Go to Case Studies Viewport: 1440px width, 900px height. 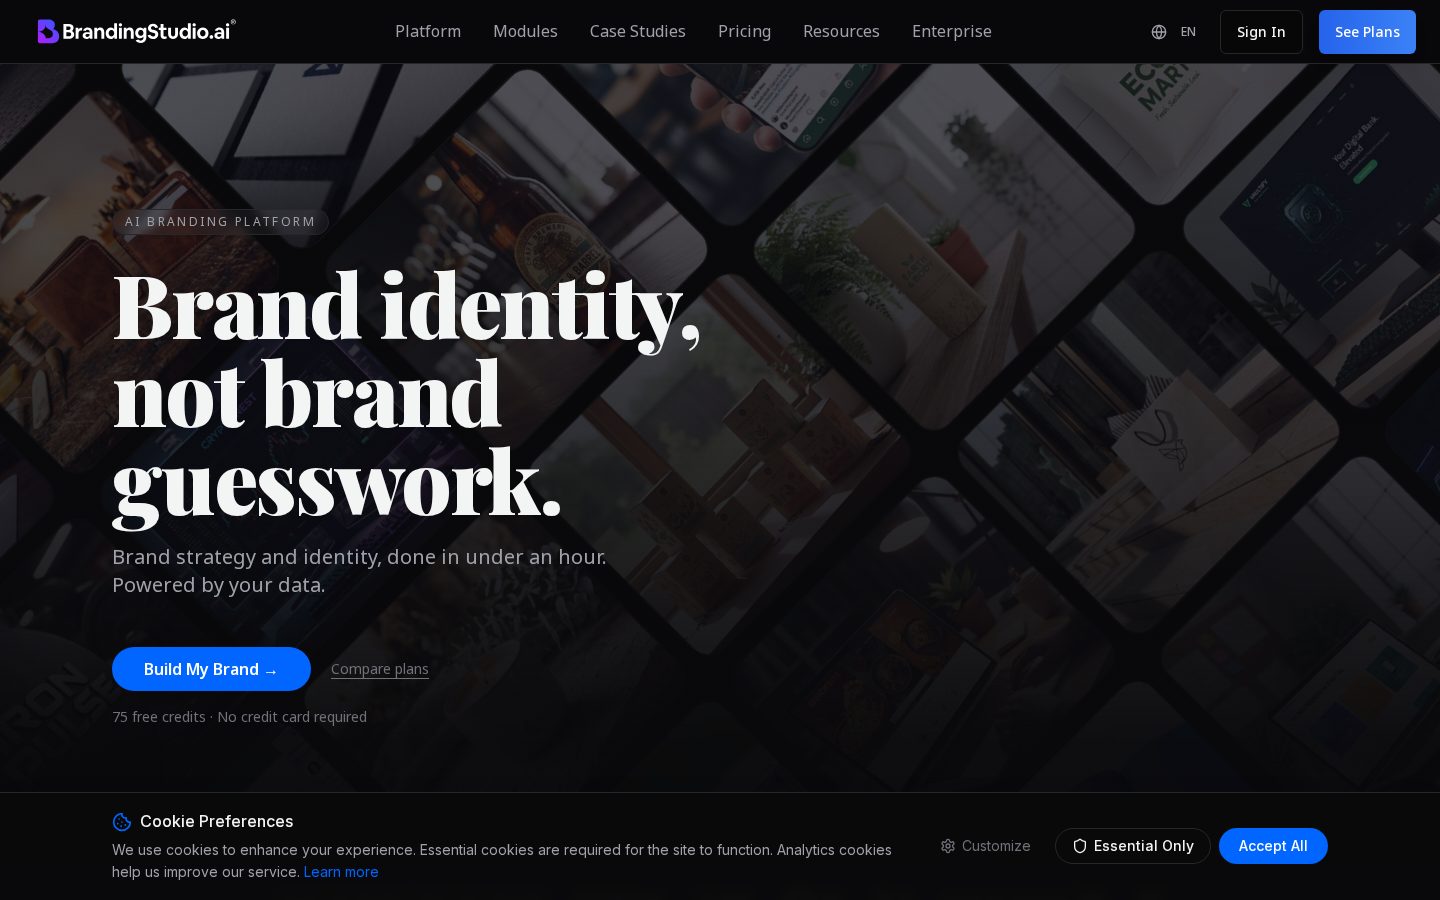[x=638, y=31]
